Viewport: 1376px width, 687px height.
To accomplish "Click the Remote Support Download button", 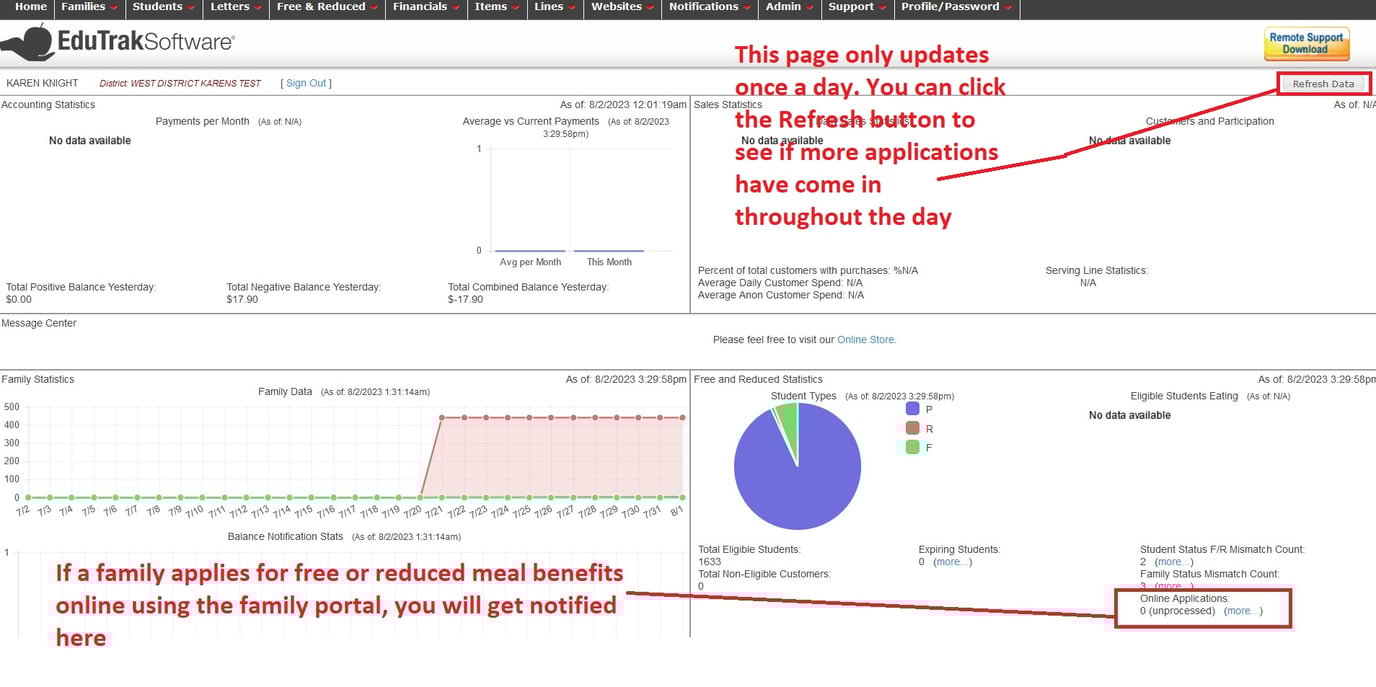I will click(x=1306, y=43).
